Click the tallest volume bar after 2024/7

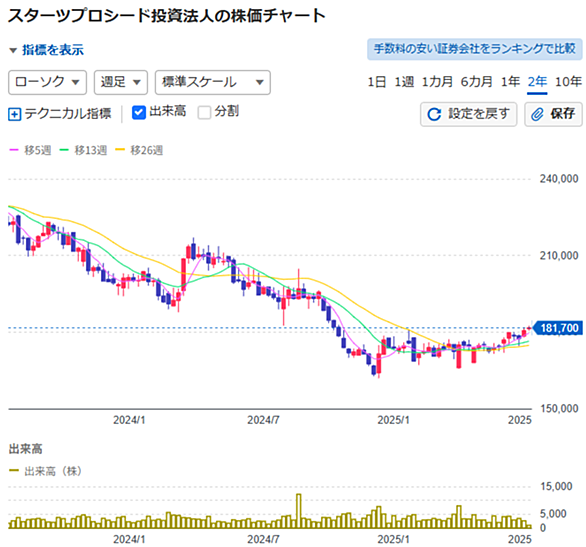coord(299,511)
